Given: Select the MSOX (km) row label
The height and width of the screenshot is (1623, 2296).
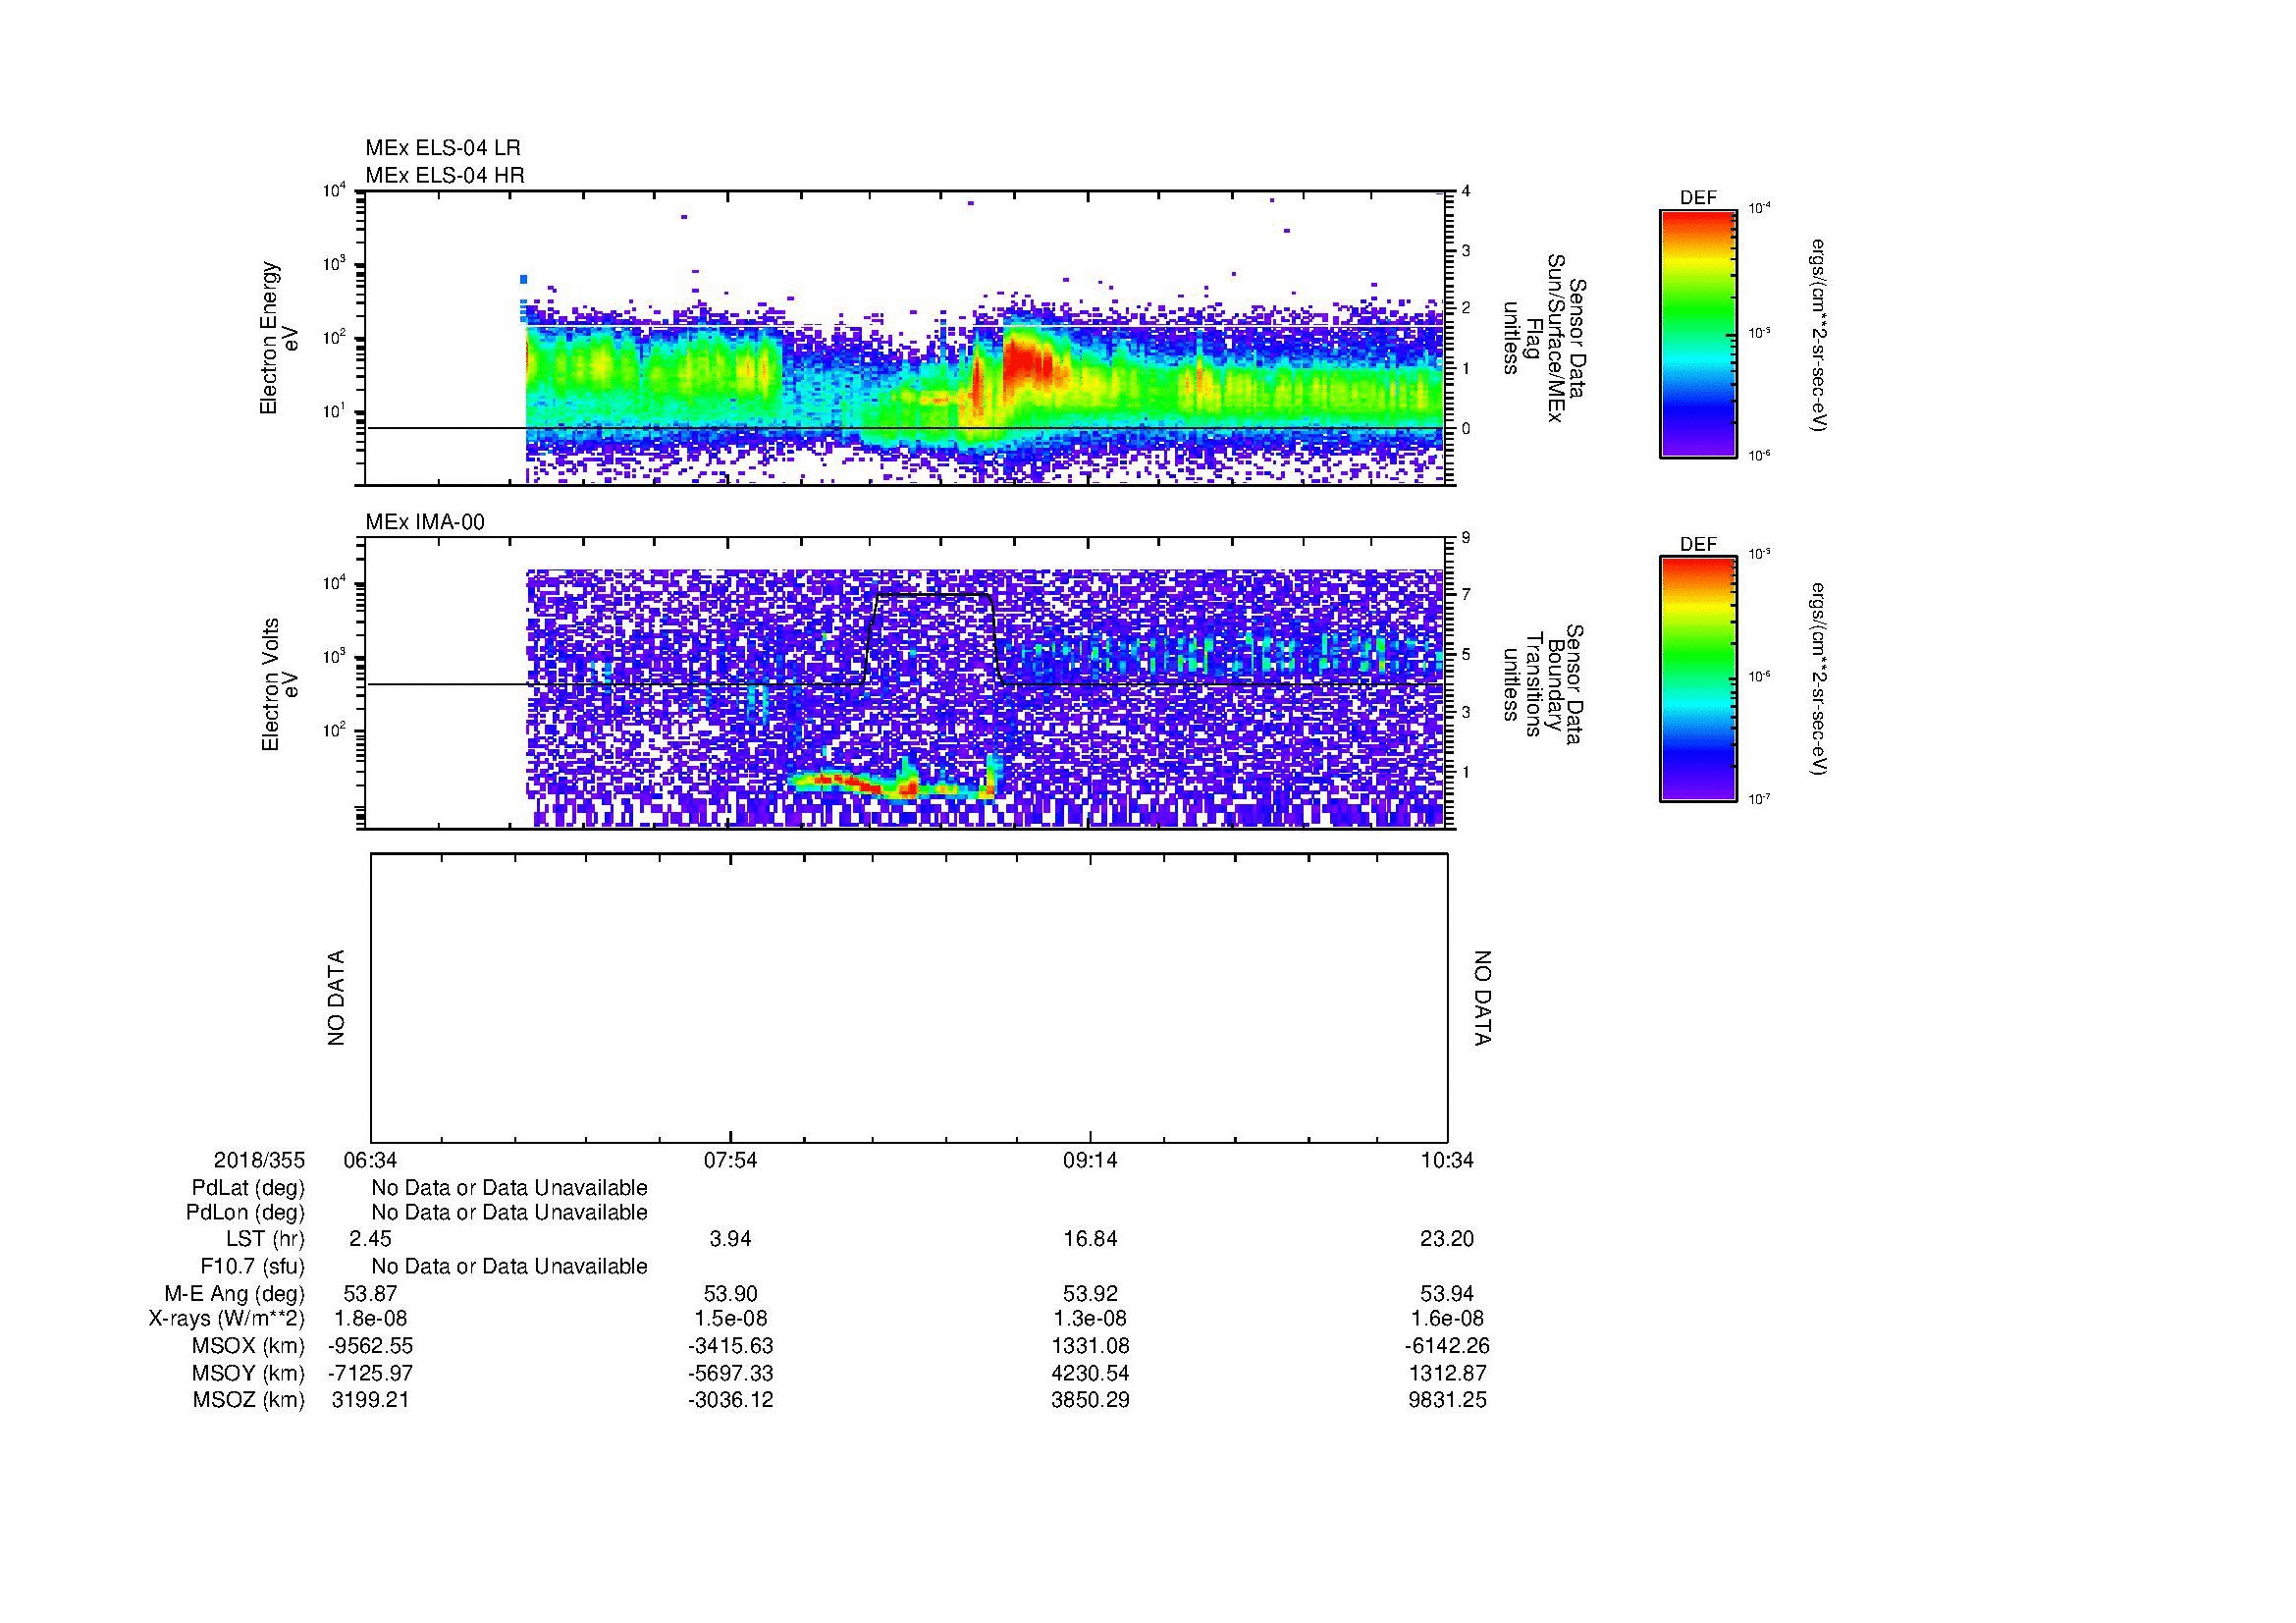Looking at the screenshot, I should 249,1346.
